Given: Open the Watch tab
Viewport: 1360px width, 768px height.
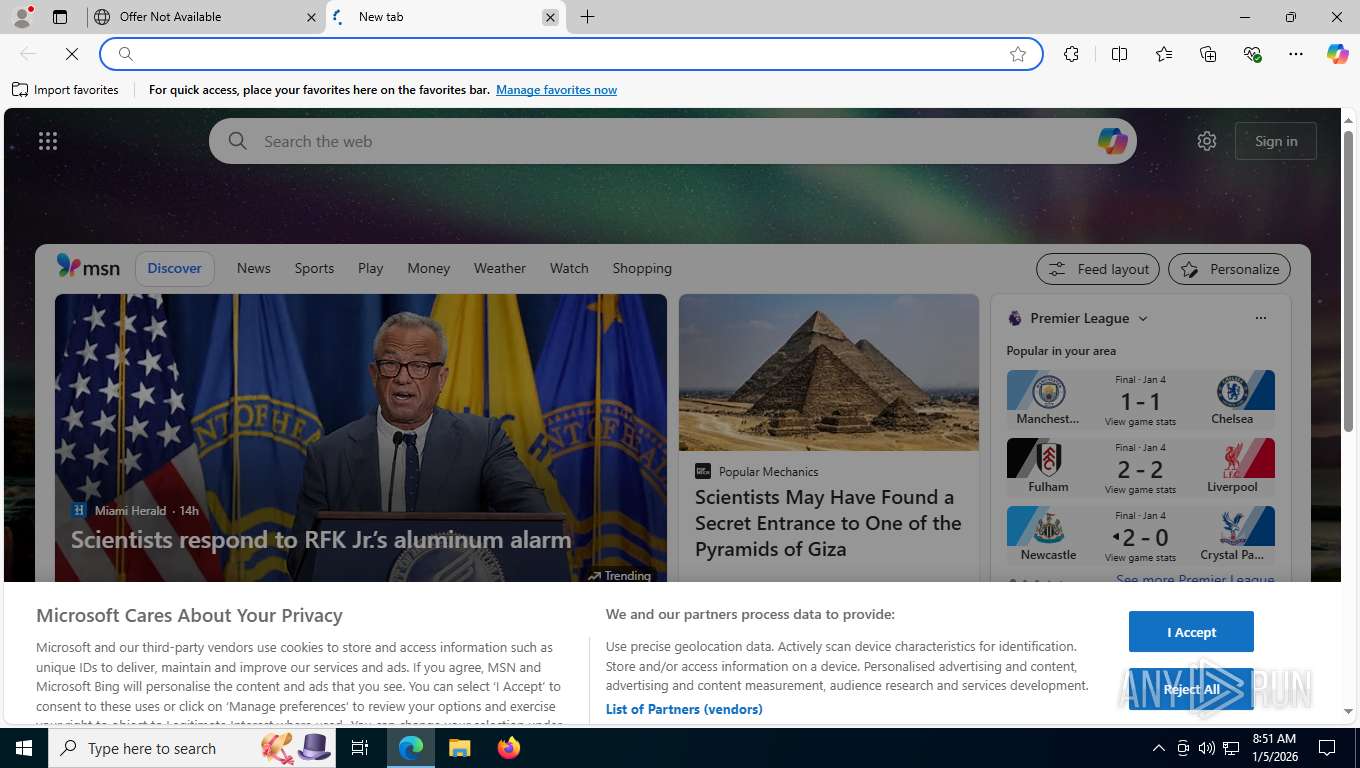Looking at the screenshot, I should (569, 268).
